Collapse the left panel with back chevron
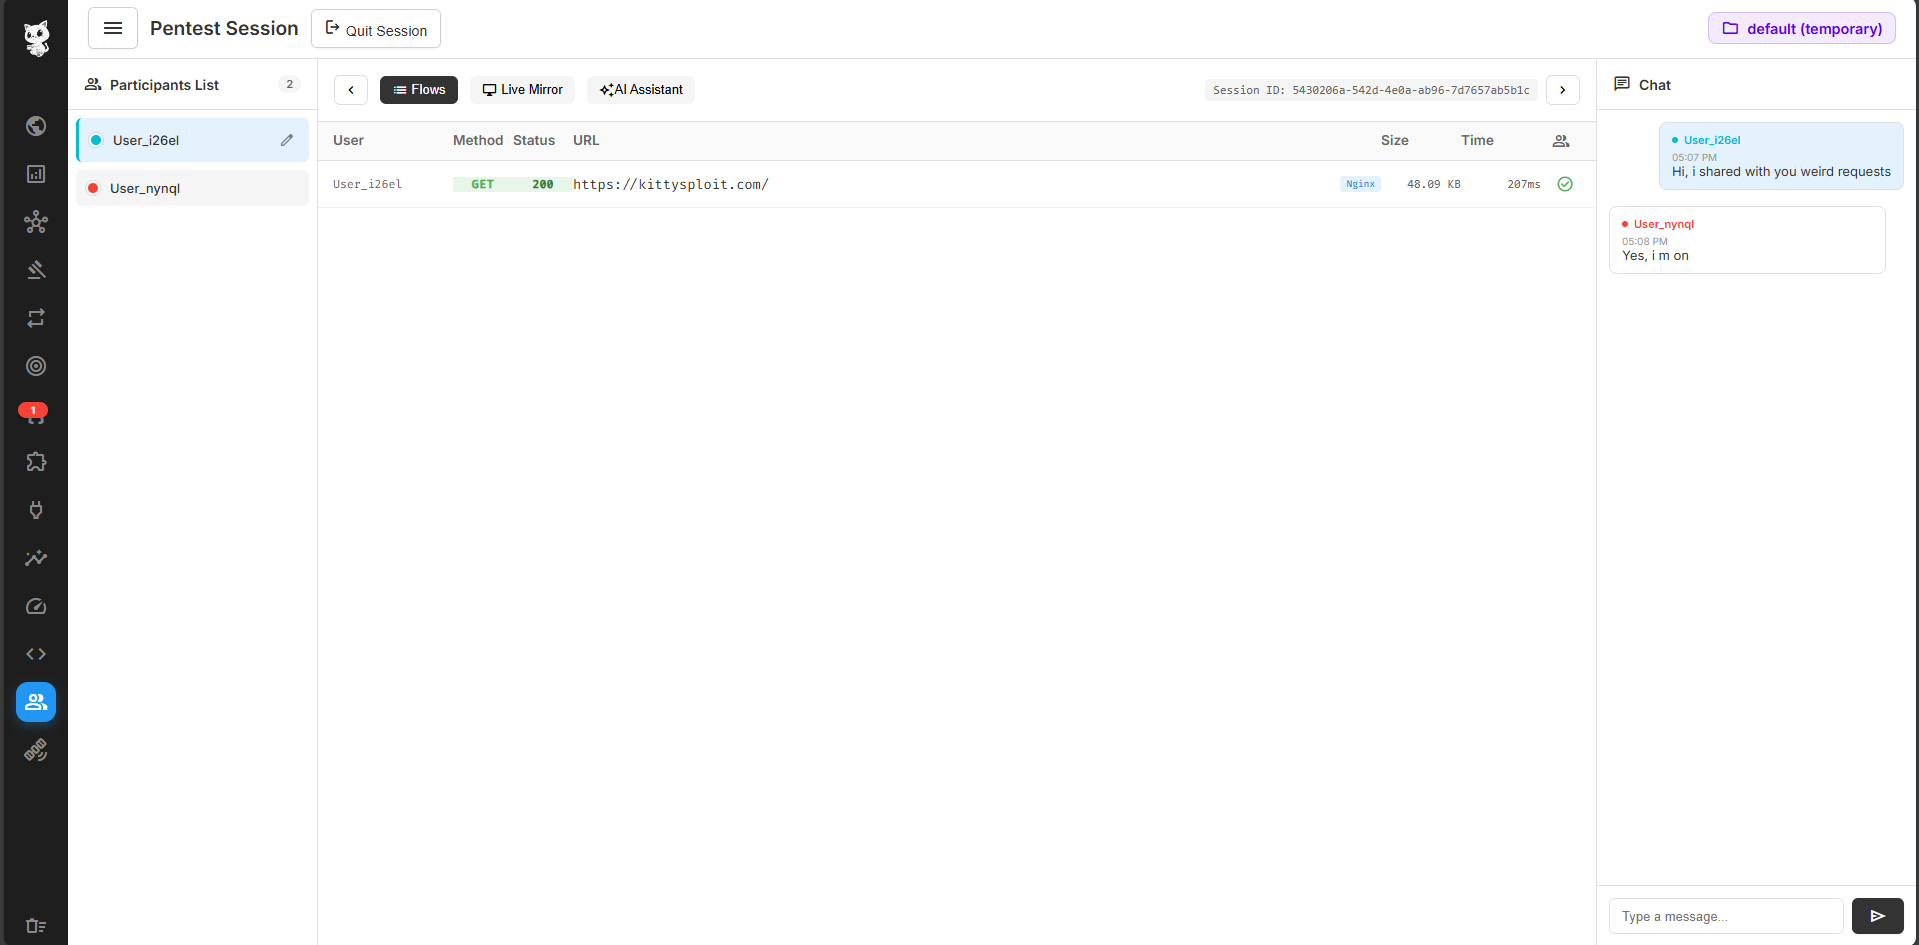This screenshot has height=945, width=1919. coord(350,89)
